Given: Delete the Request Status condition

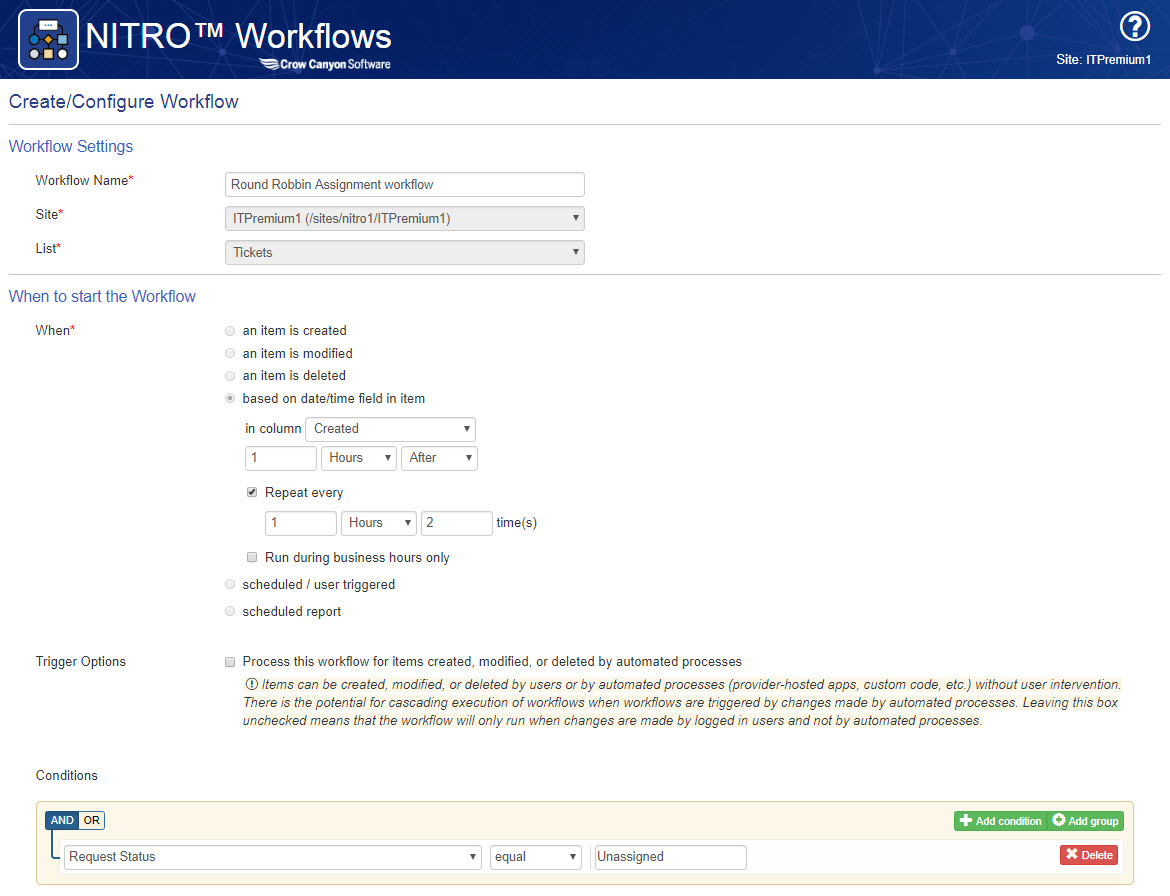Looking at the screenshot, I should [1089, 855].
